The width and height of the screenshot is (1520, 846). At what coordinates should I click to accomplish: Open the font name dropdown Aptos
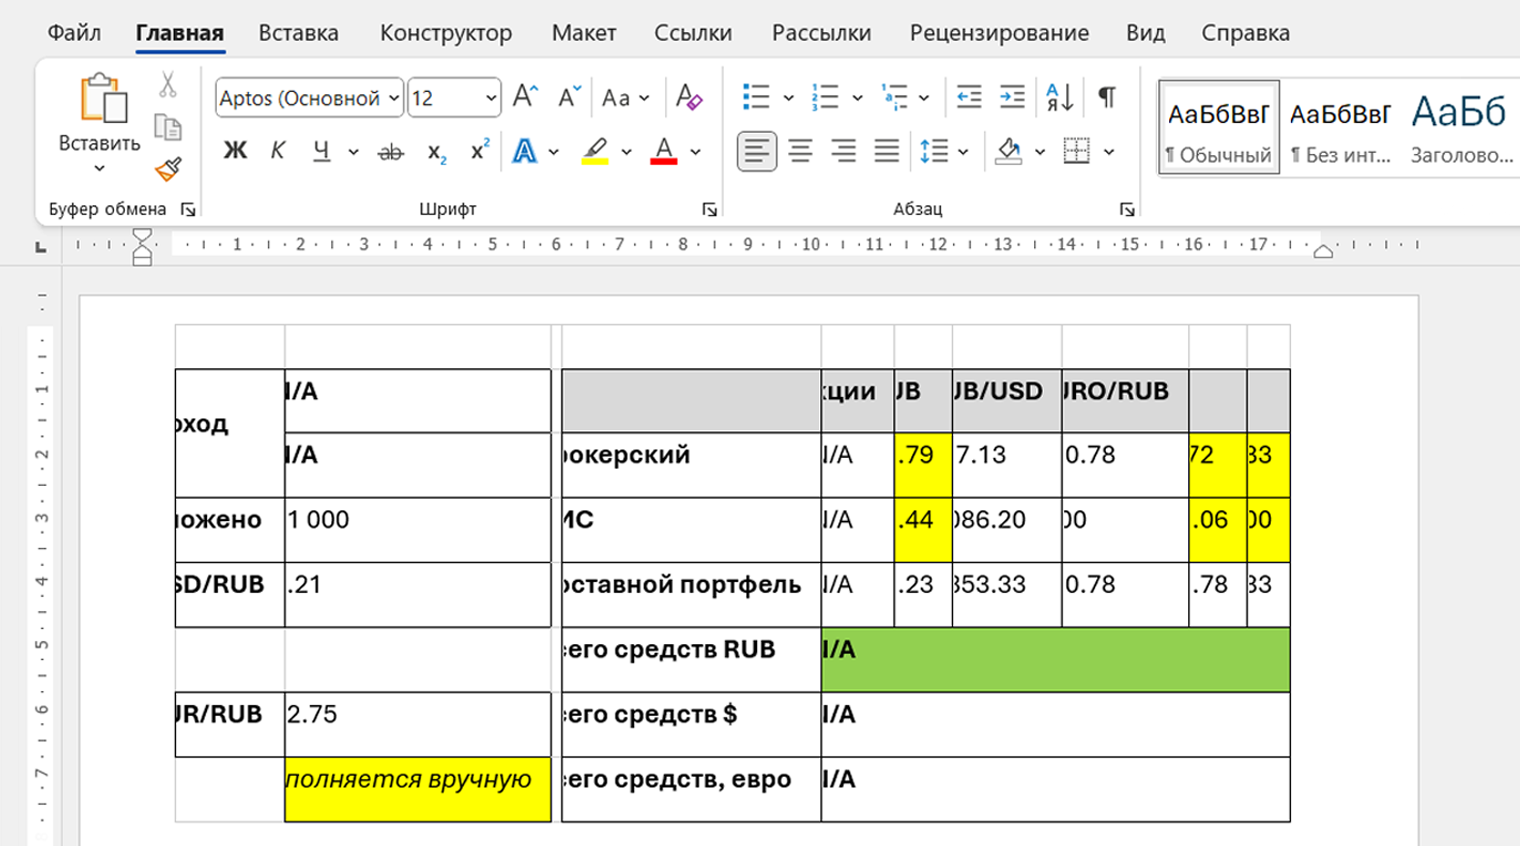click(x=393, y=98)
